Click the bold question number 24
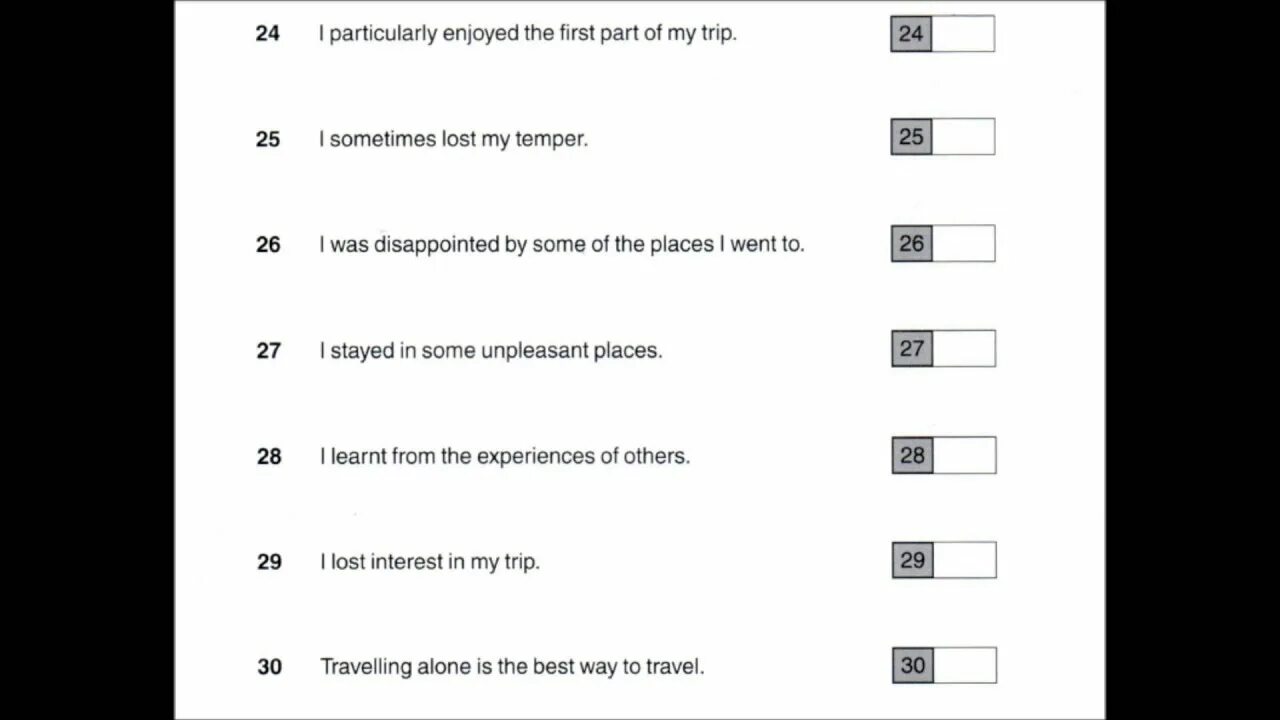The image size is (1280, 720). click(x=268, y=33)
